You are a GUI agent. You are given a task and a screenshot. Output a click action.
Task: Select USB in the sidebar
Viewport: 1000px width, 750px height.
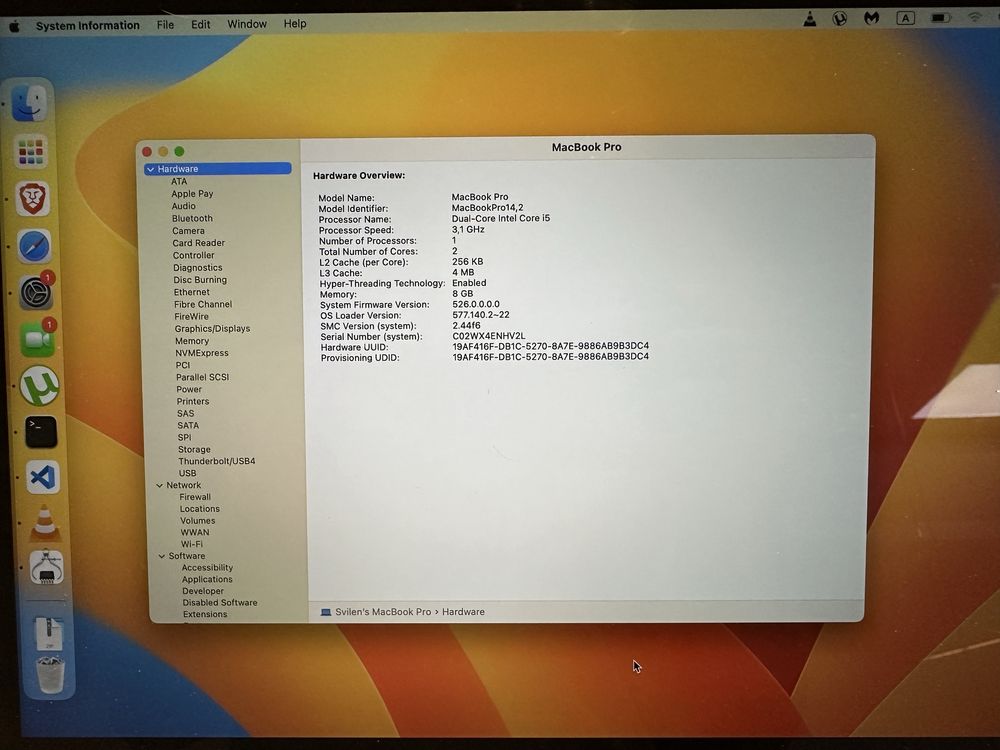pos(188,473)
